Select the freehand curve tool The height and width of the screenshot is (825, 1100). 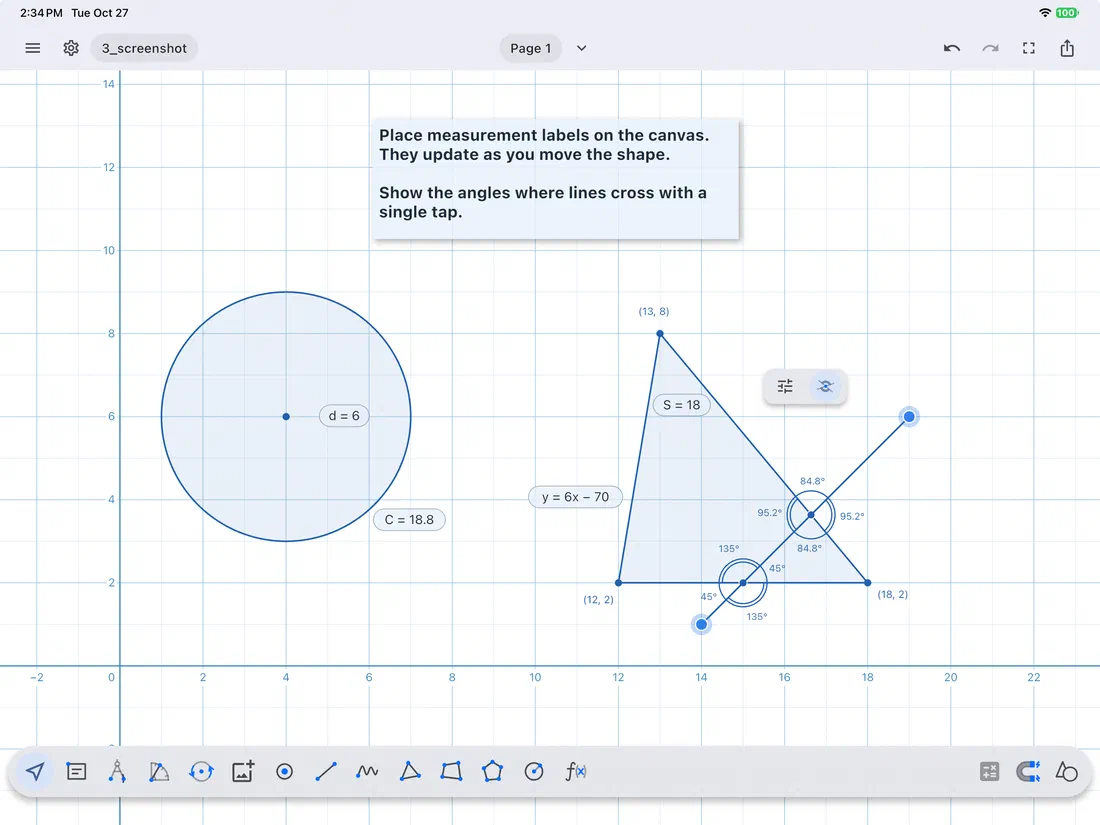[x=367, y=772]
